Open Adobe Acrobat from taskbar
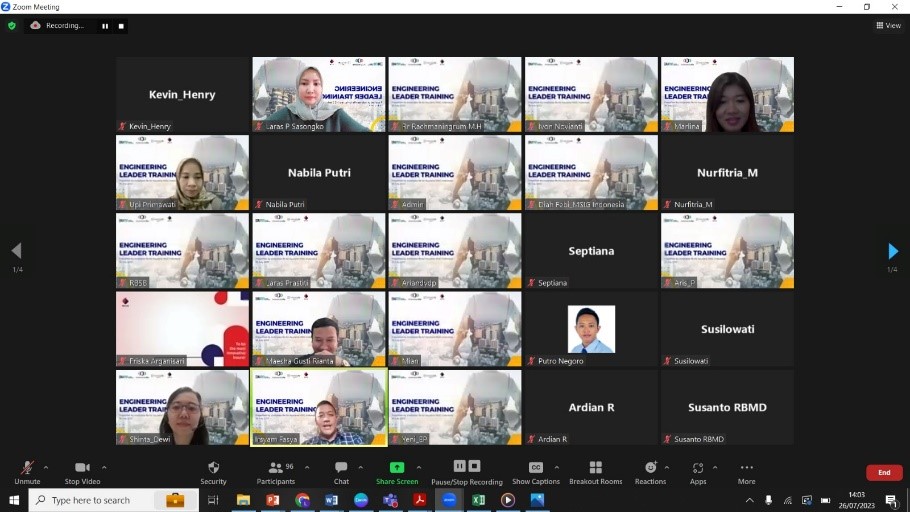Viewport: 910px width, 512px height. click(x=420, y=500)
